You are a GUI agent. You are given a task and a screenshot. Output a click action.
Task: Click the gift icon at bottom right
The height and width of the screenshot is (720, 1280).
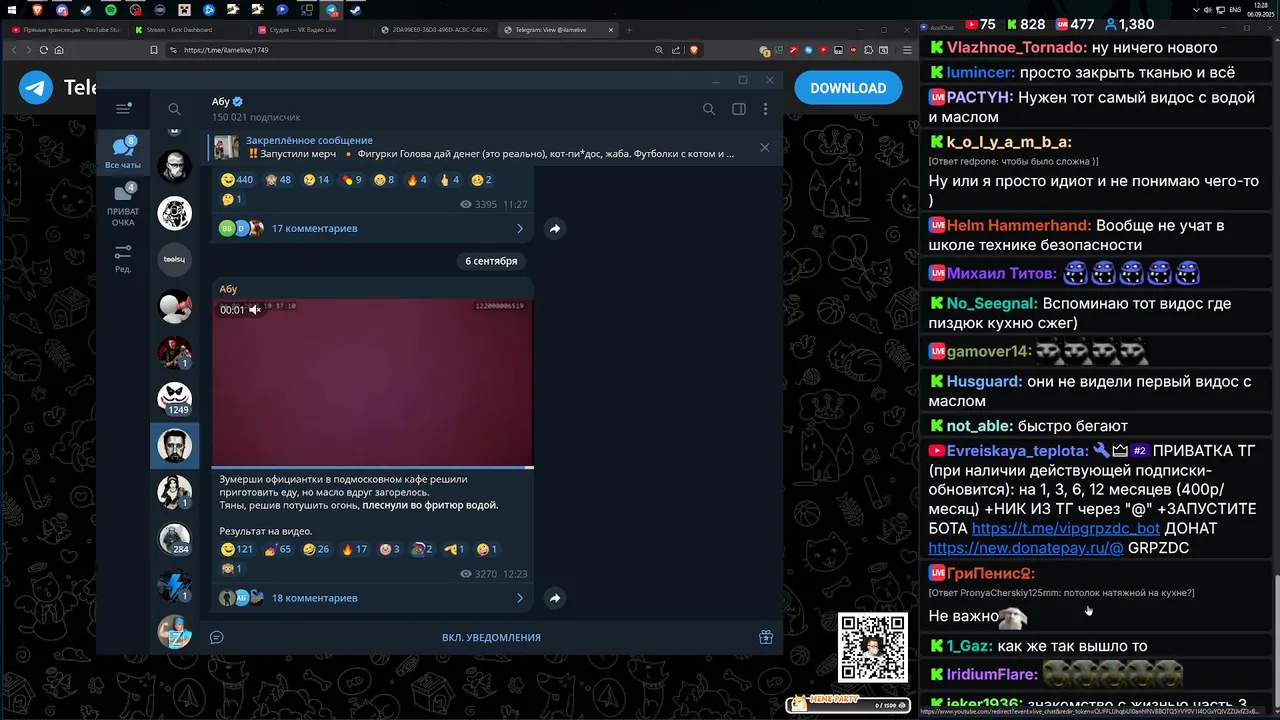pyautogui.click(x=765, y=637)
